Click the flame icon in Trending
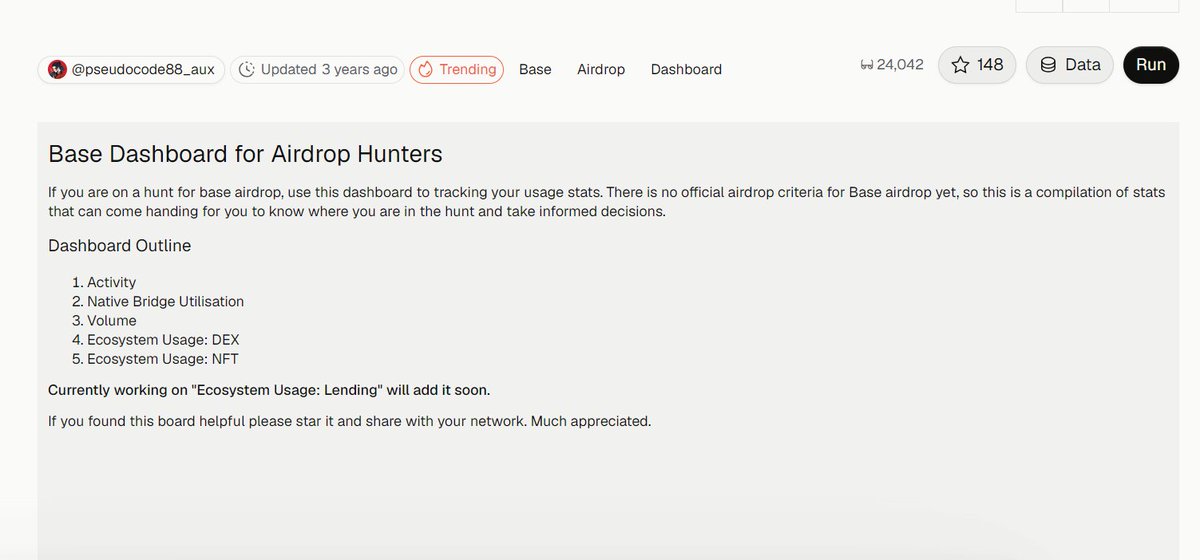The height and width of the screenshot is (560, 1200). (425, 69)
